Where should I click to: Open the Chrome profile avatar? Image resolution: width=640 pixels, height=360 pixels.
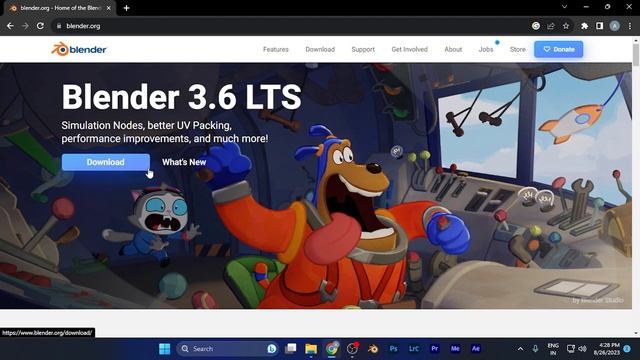point(615,26)
